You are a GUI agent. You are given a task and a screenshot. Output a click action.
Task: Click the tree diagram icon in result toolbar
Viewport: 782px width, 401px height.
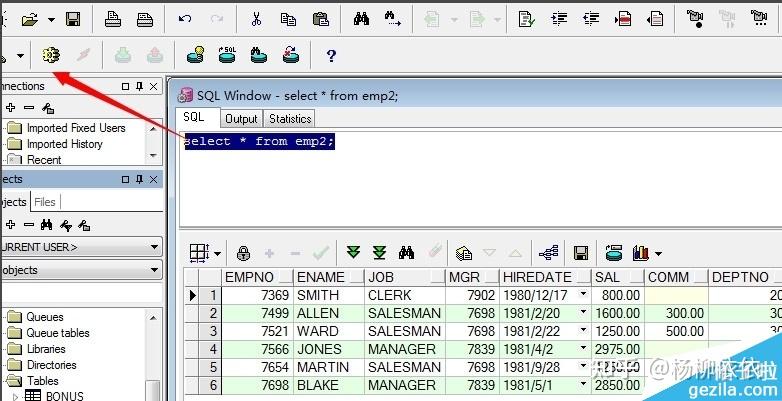549,253
